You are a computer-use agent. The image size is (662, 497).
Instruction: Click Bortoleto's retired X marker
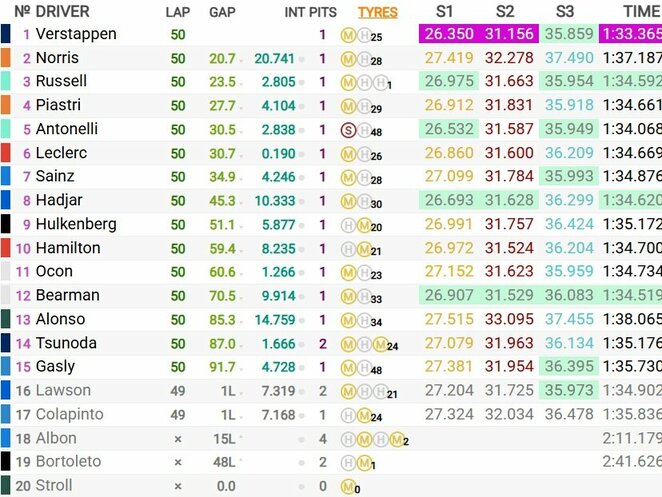click(178, 463)
